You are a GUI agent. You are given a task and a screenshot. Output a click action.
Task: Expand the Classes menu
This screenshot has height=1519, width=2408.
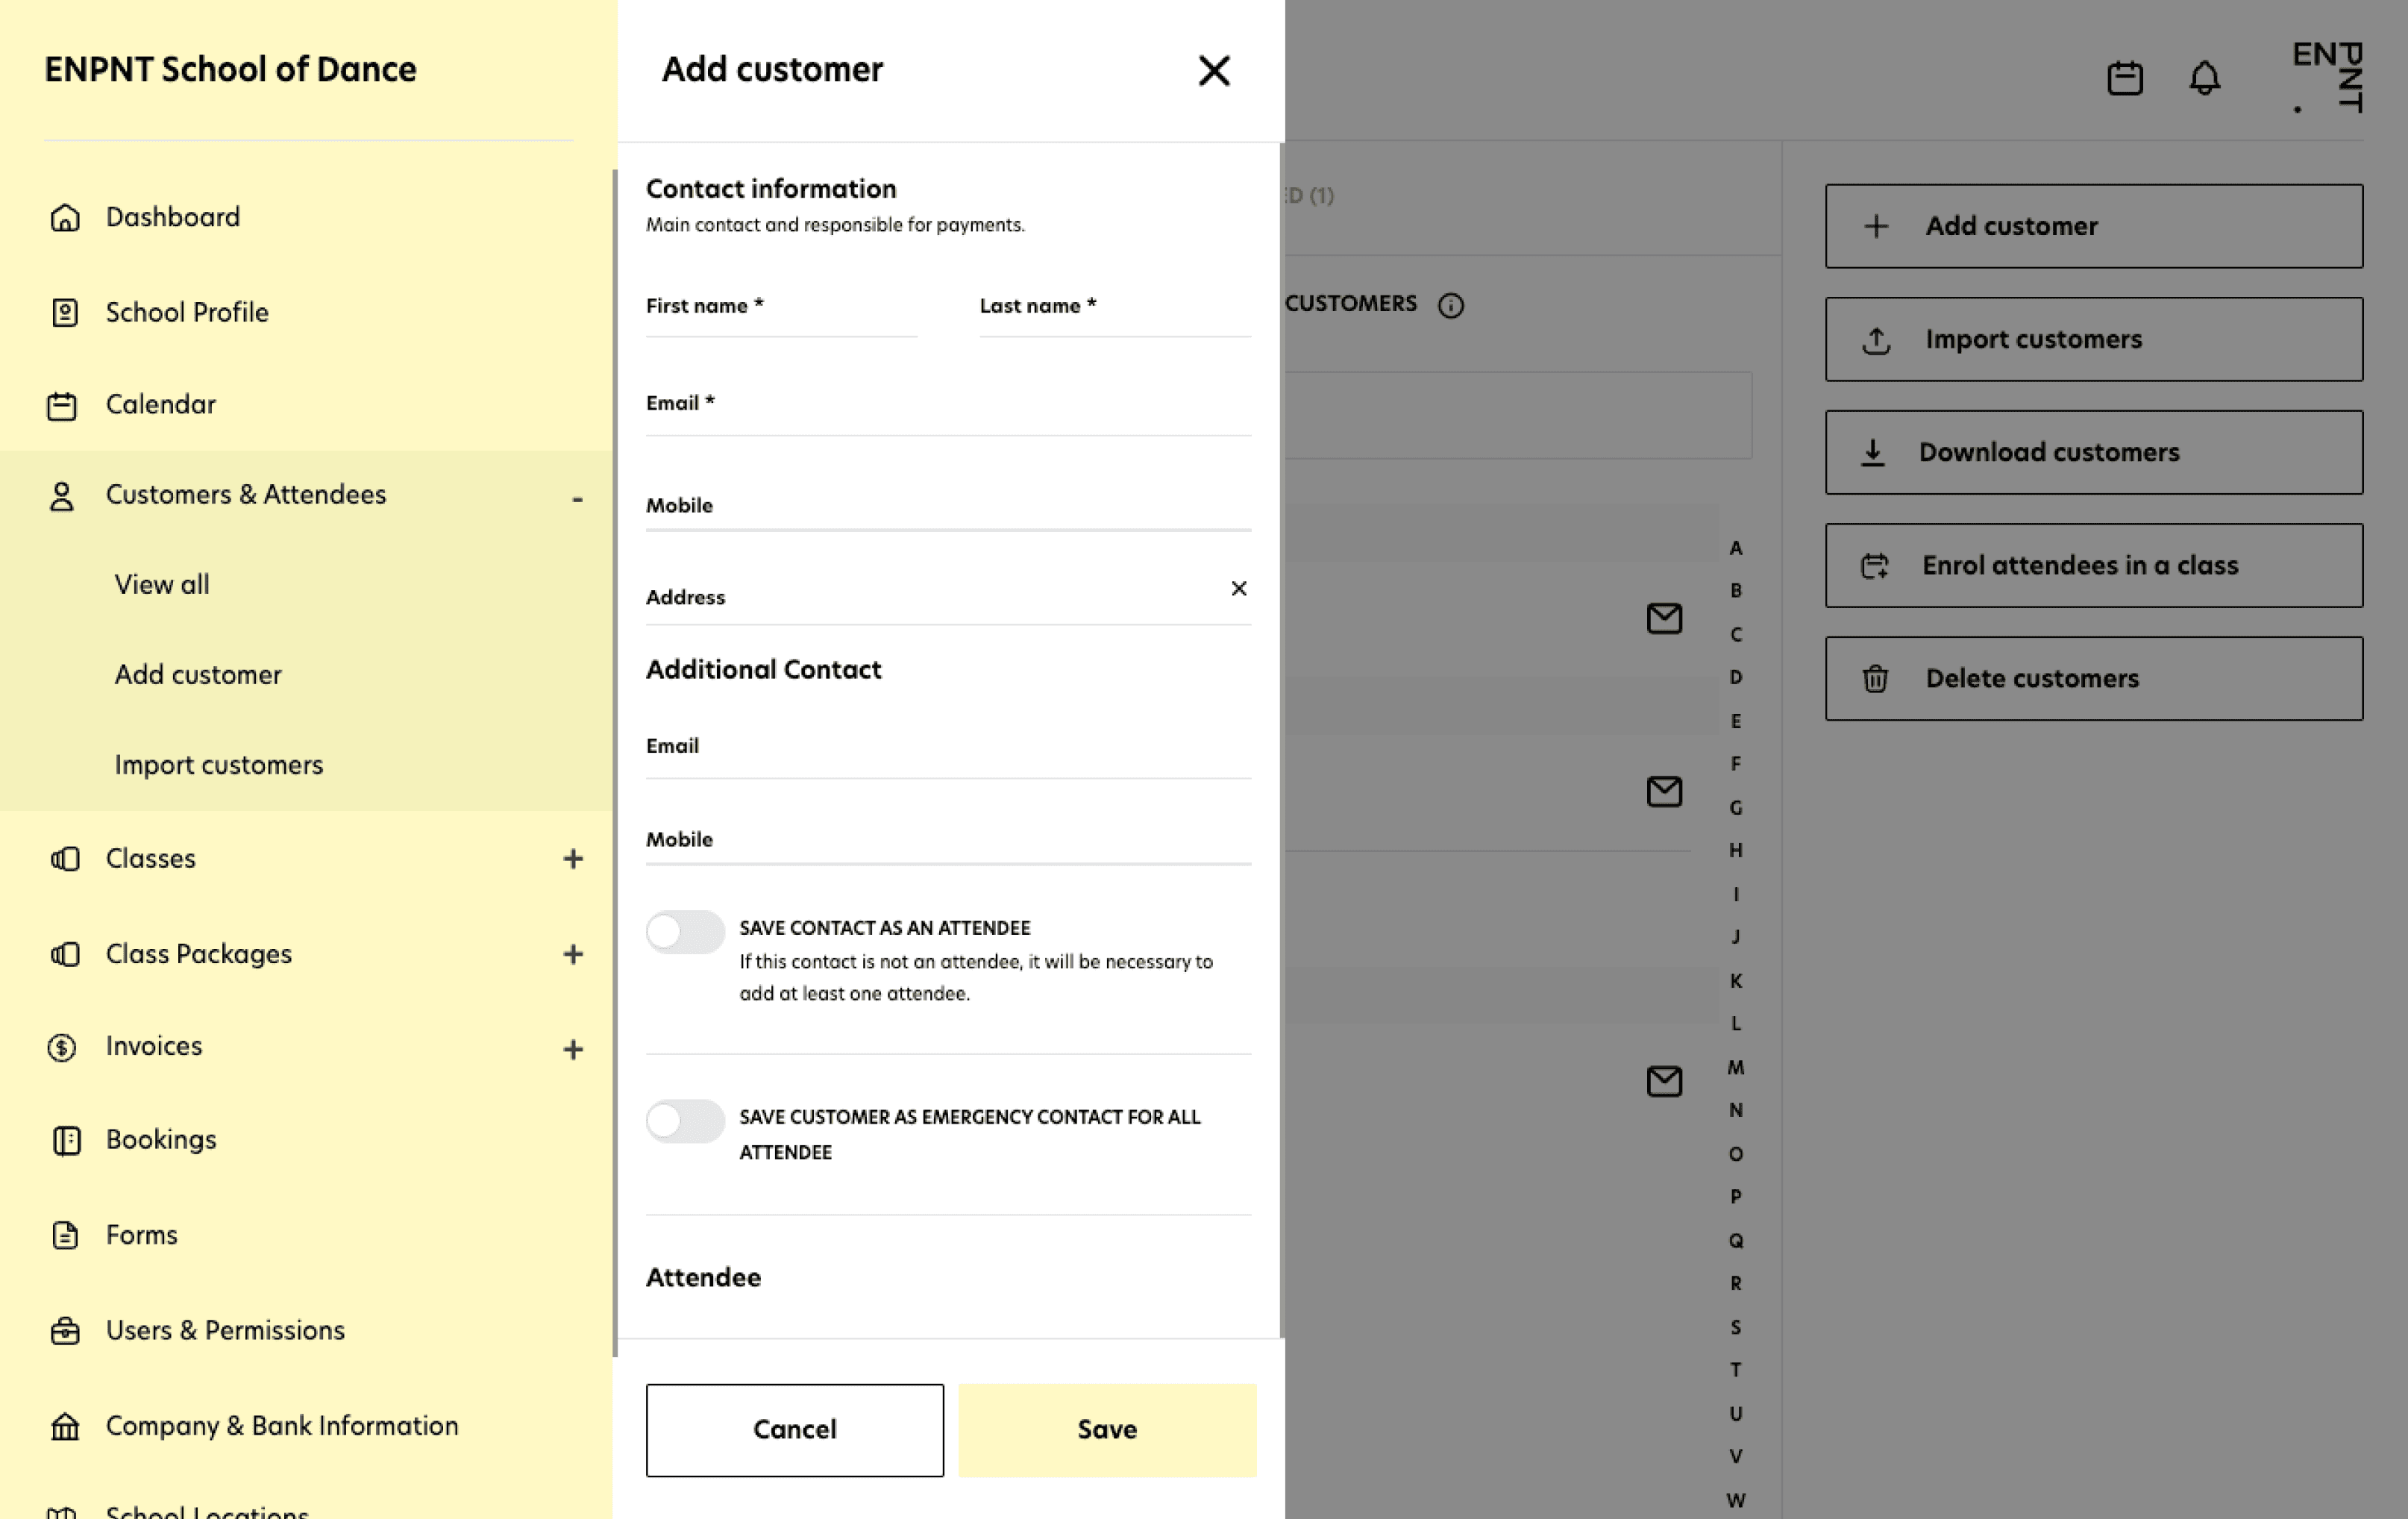coord(573,859)
